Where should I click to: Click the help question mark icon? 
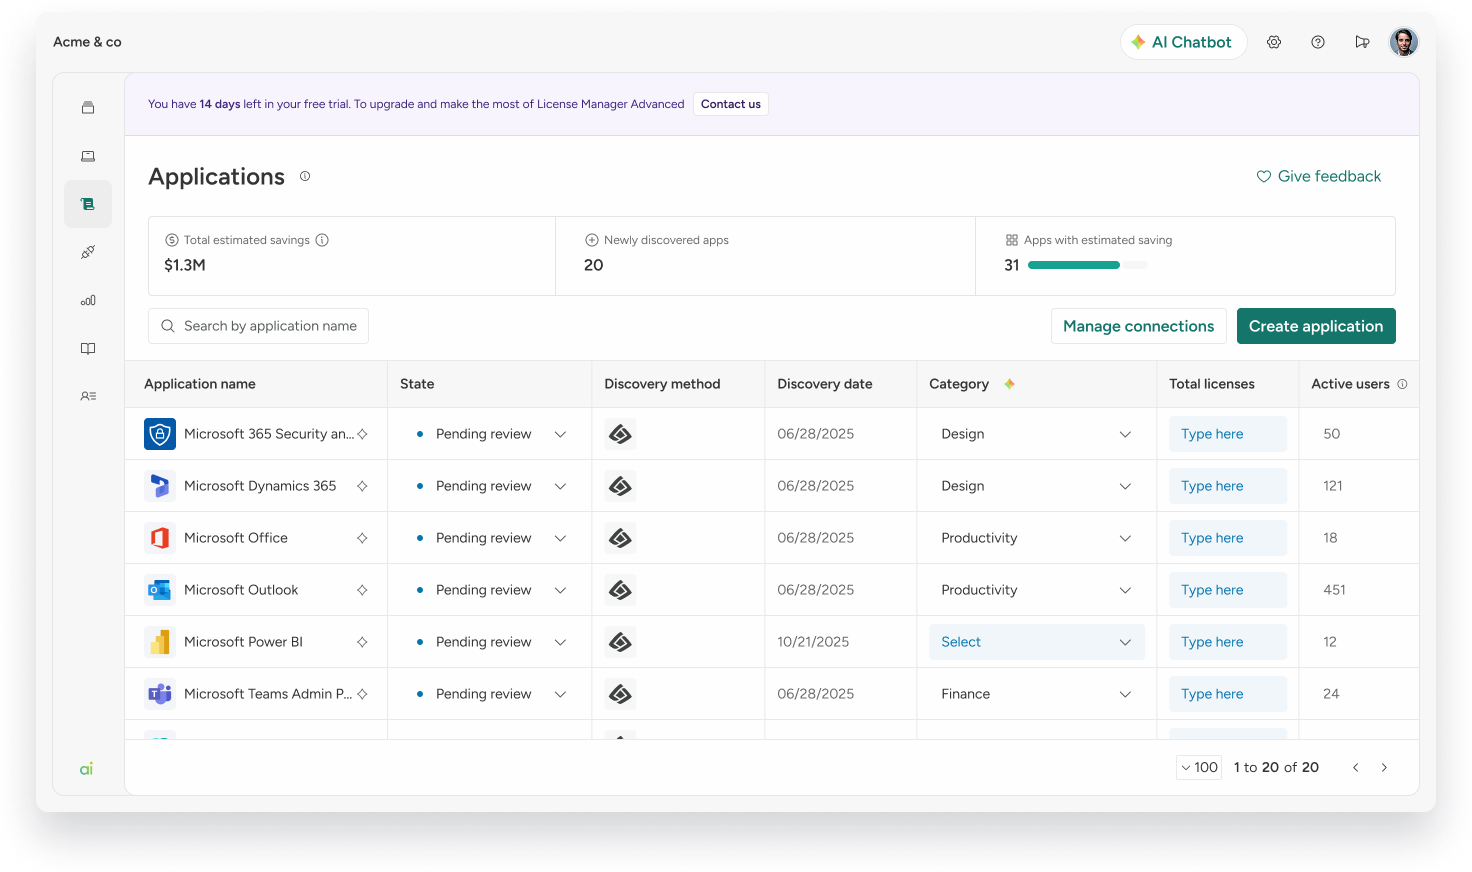click(1318, 42)
